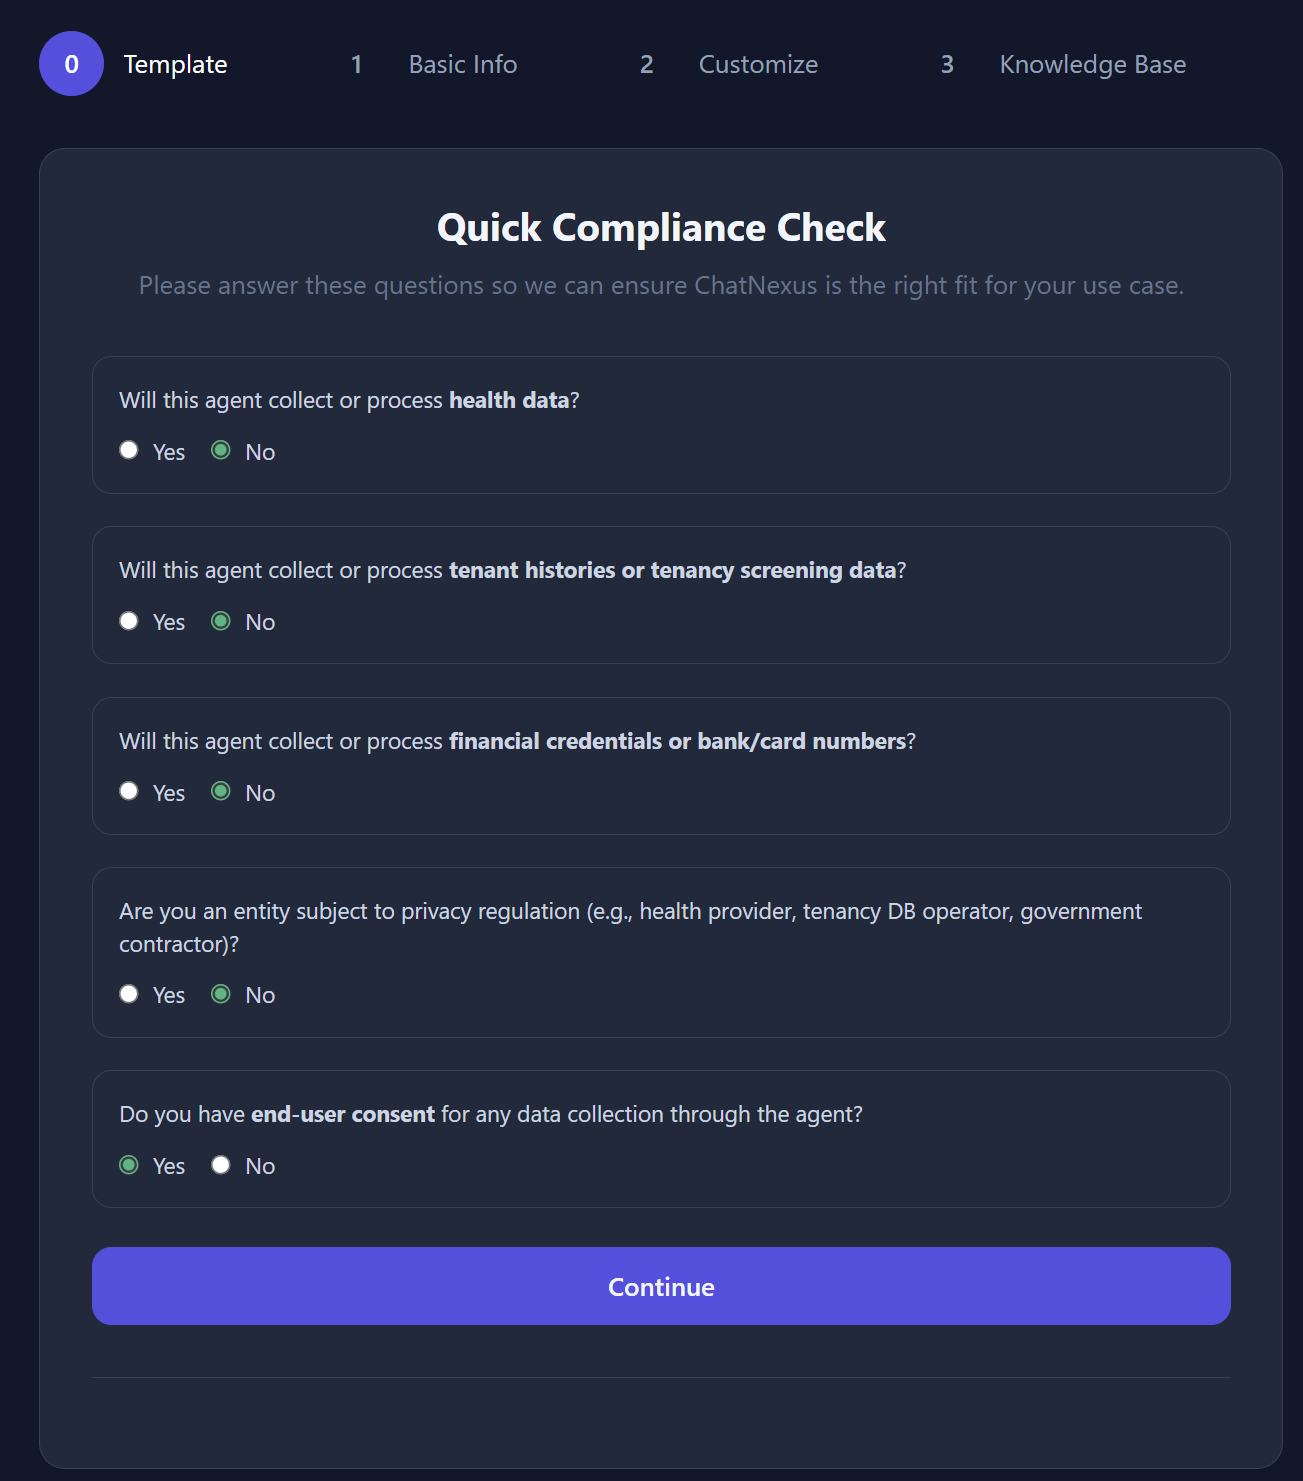Select Yes for financial credentials question
Viewport: 1303px width, 1481px height.
[x=128, y=791]
